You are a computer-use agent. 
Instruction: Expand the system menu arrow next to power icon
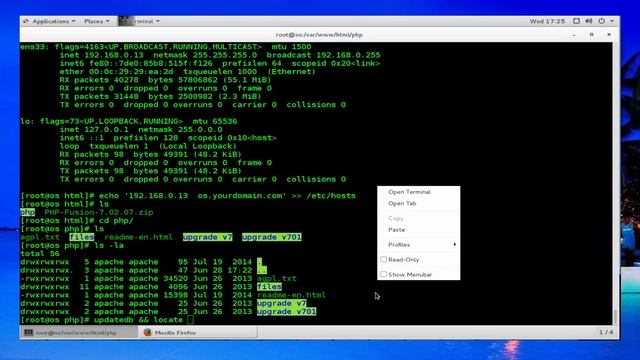point(612,21)
